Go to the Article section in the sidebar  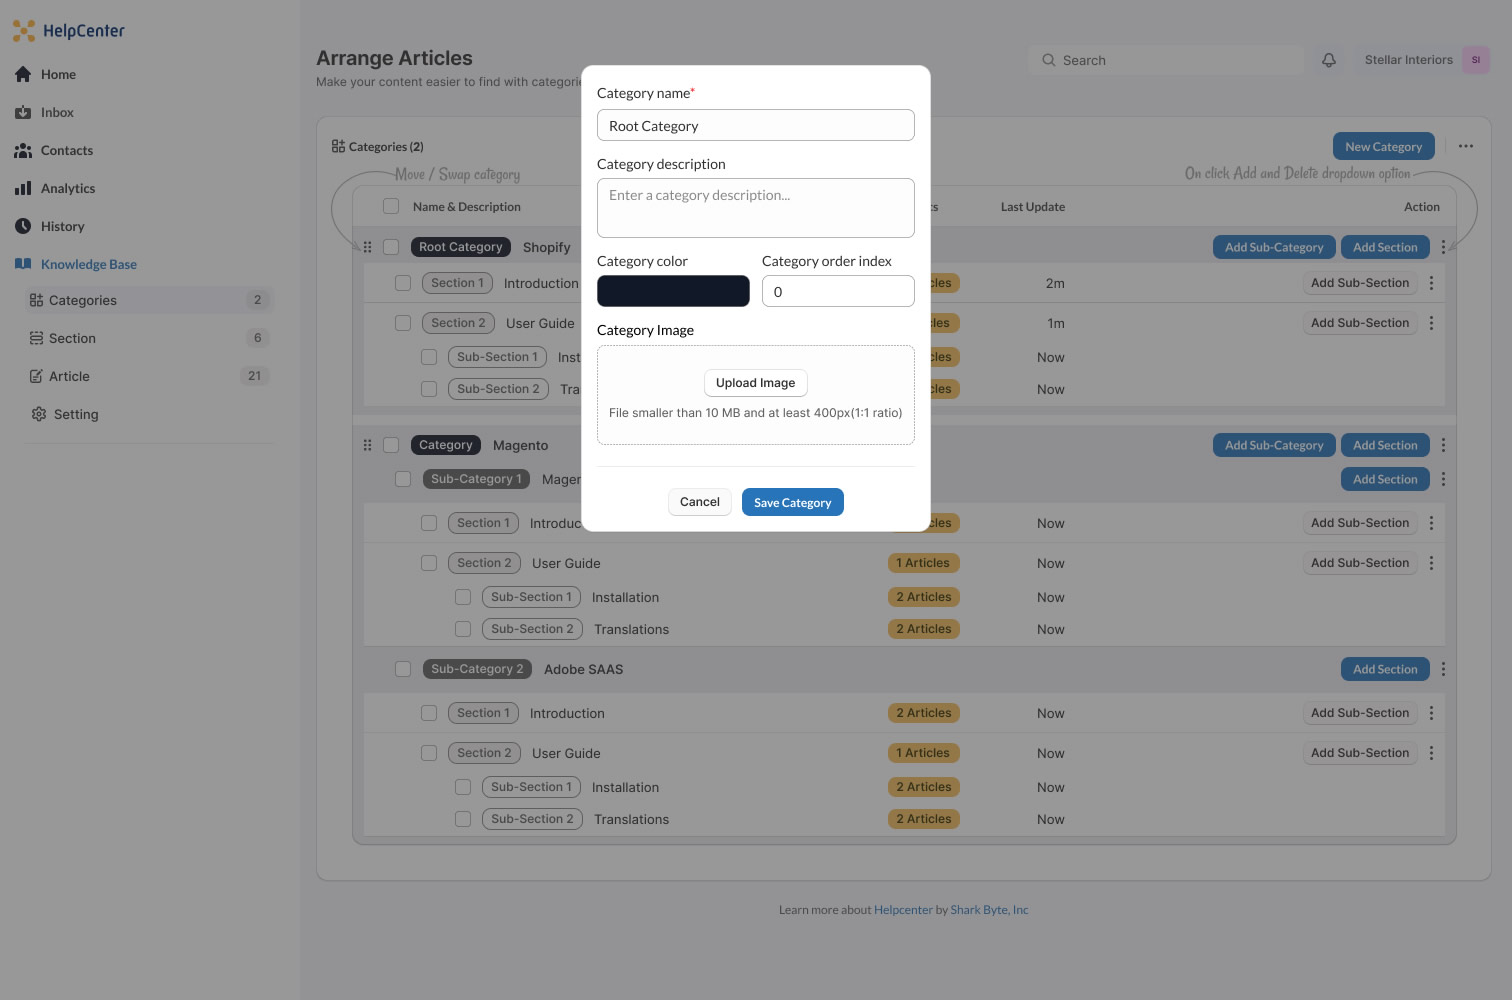(x=70, y=376)
